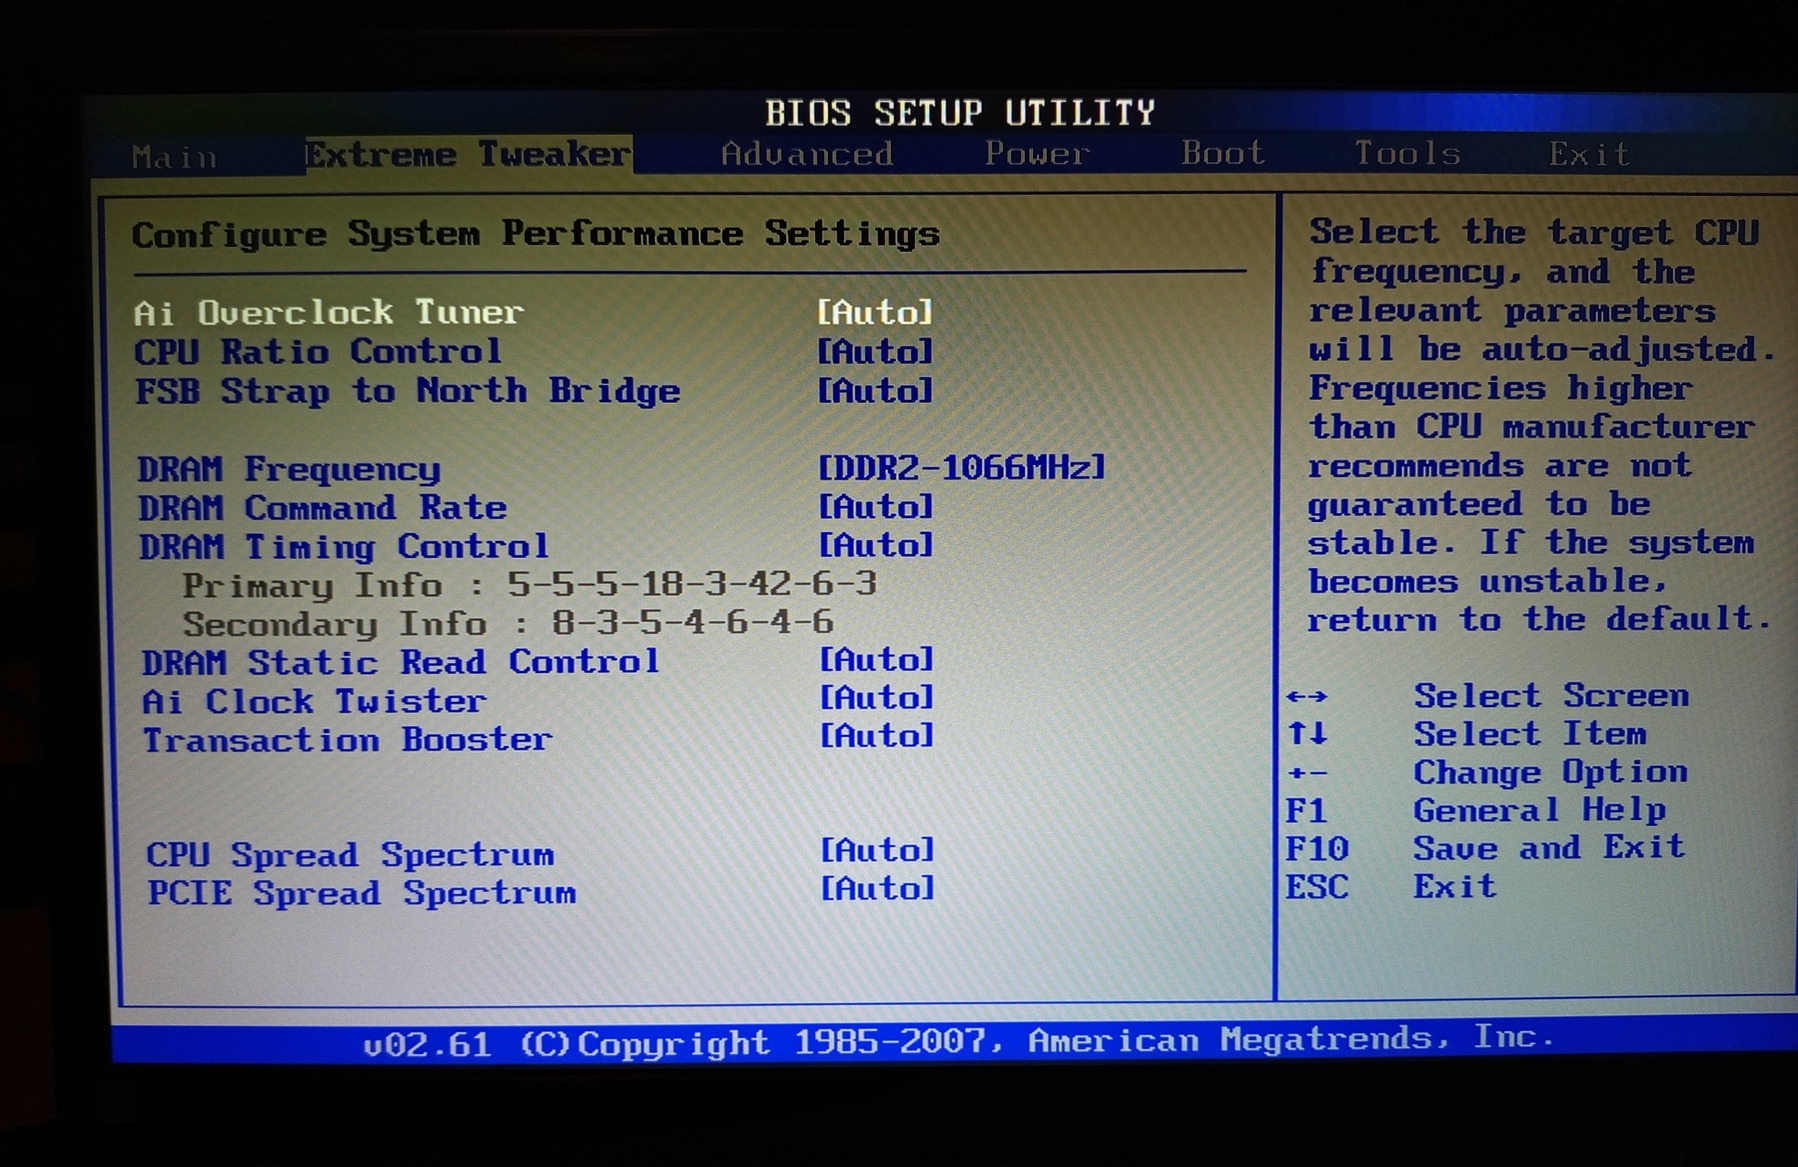This screenshot has height=1167, width=1798.
Task: Click the Secondary Info timings line
Action: pos(508,623)
